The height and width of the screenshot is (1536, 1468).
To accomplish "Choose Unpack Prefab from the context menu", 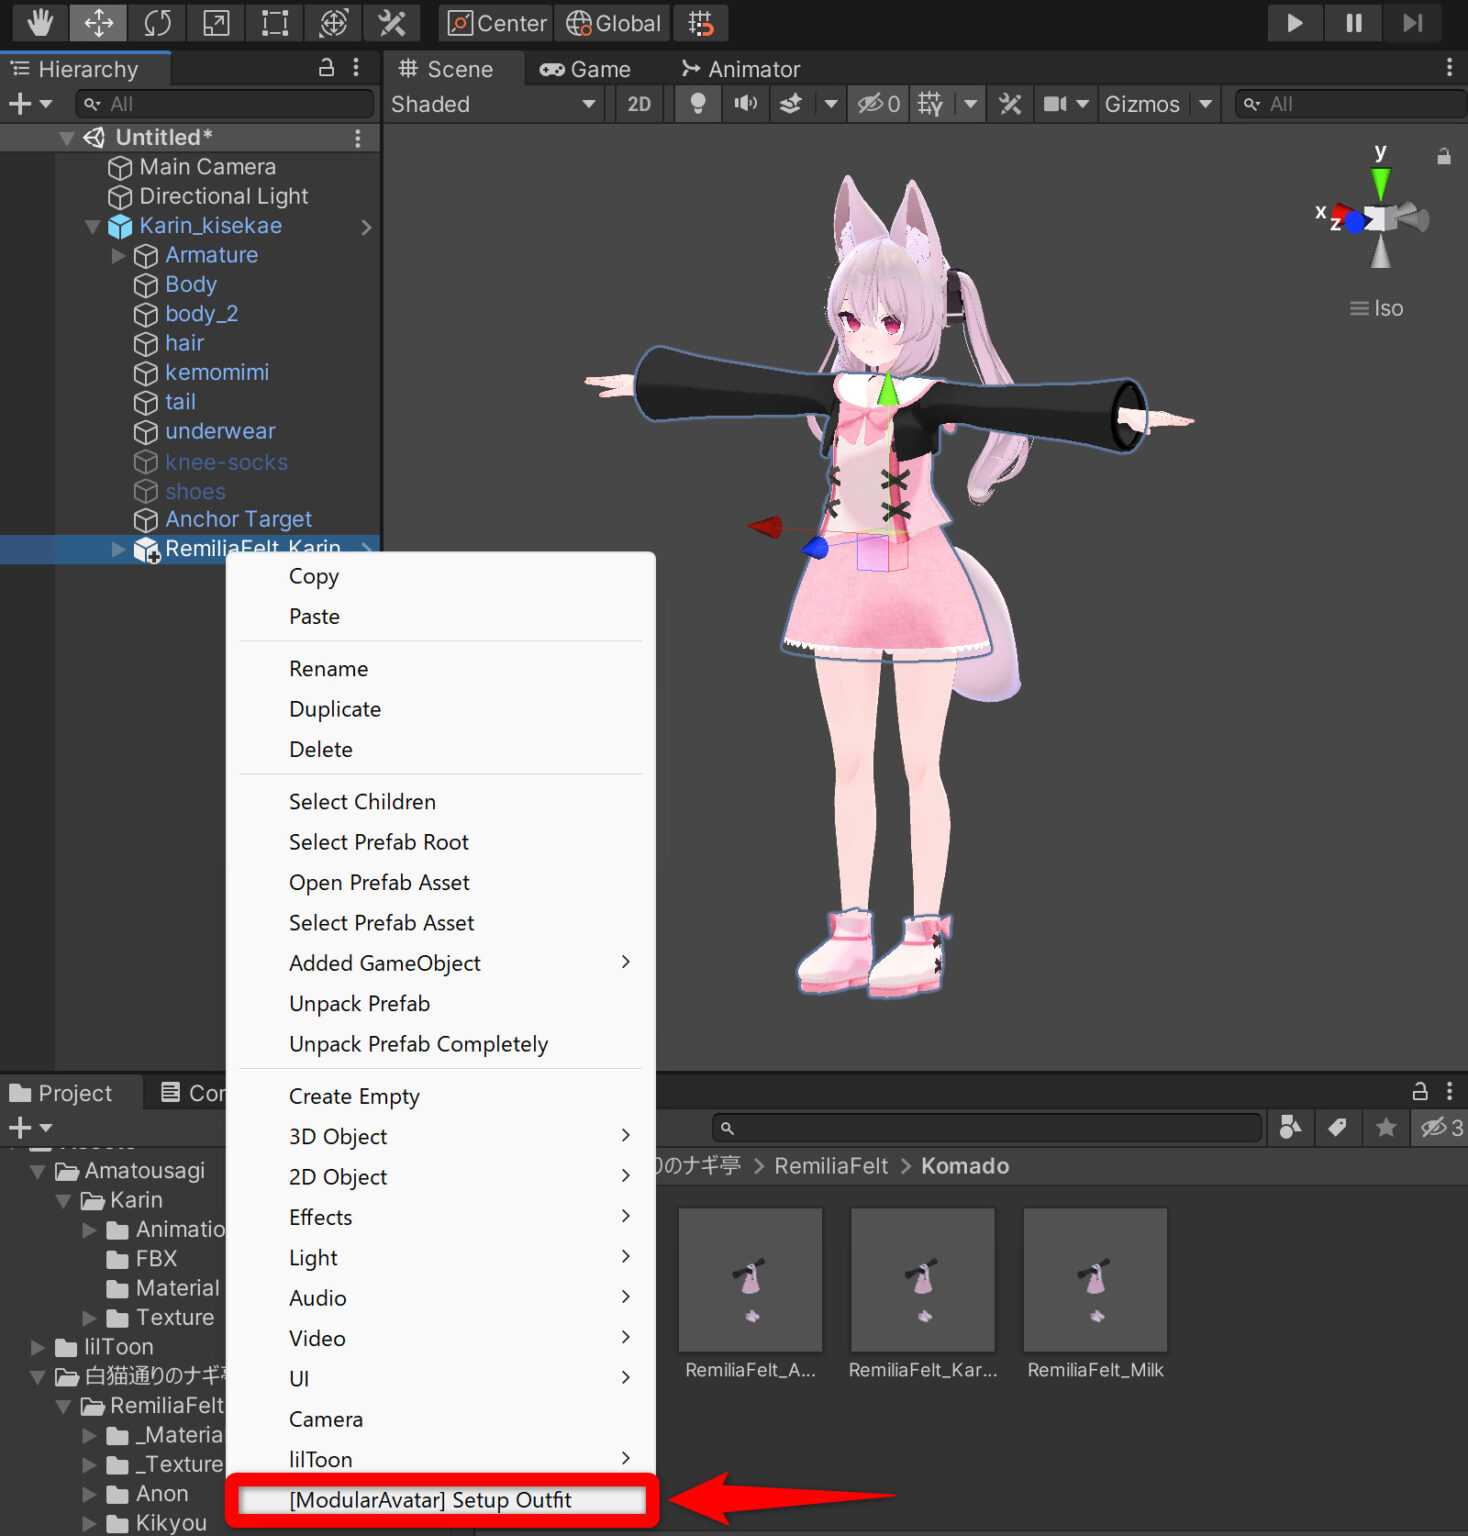I will click(359, 1003).
